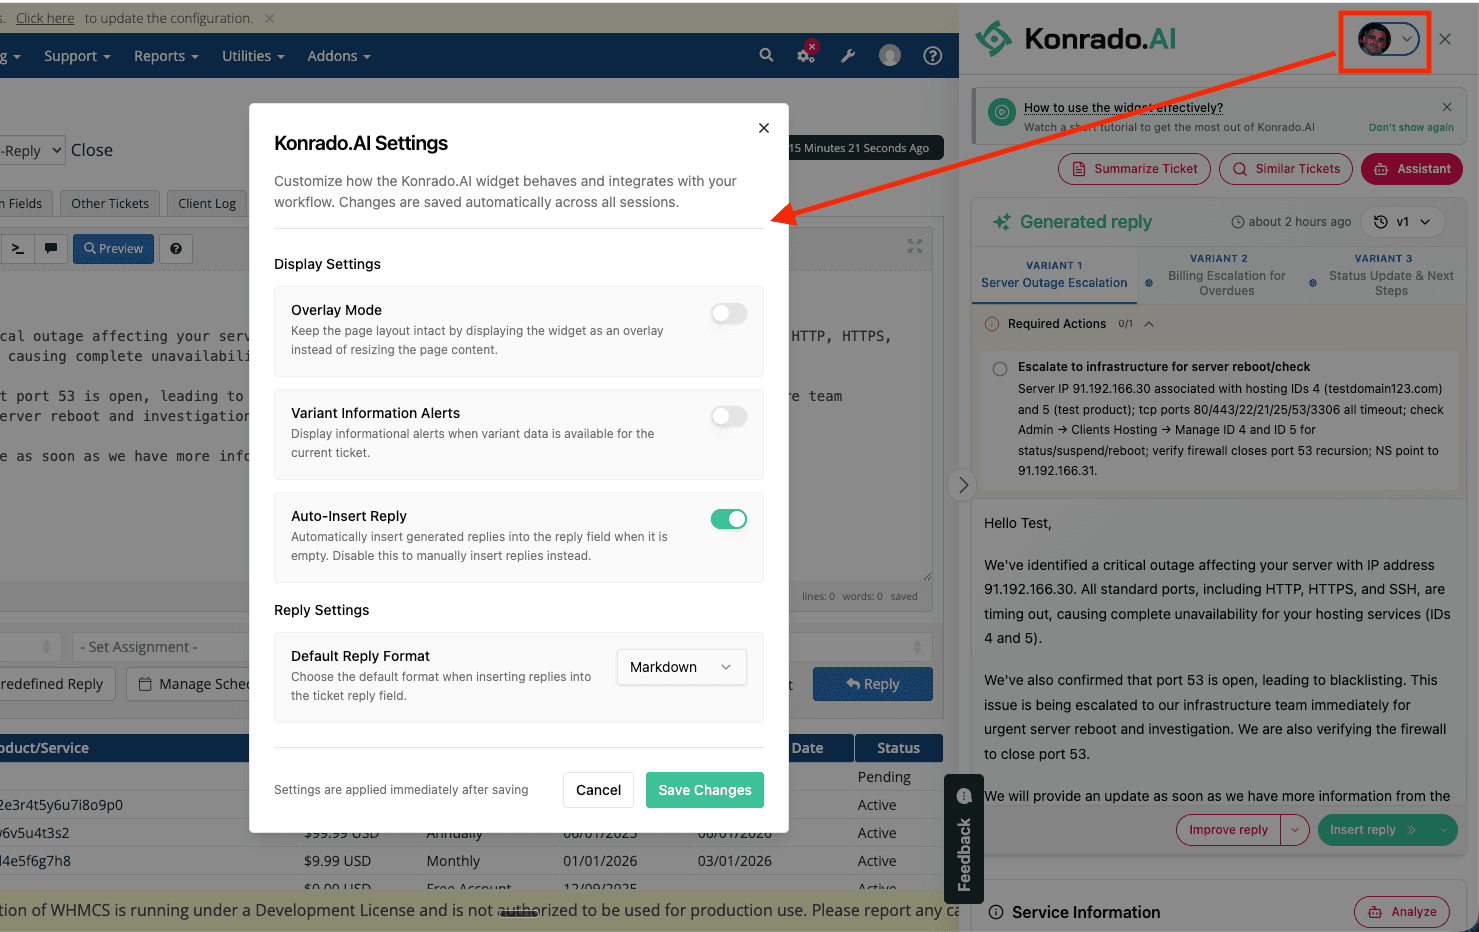Open the Addons menu
1479x932 pixels.
pos(339,56)
